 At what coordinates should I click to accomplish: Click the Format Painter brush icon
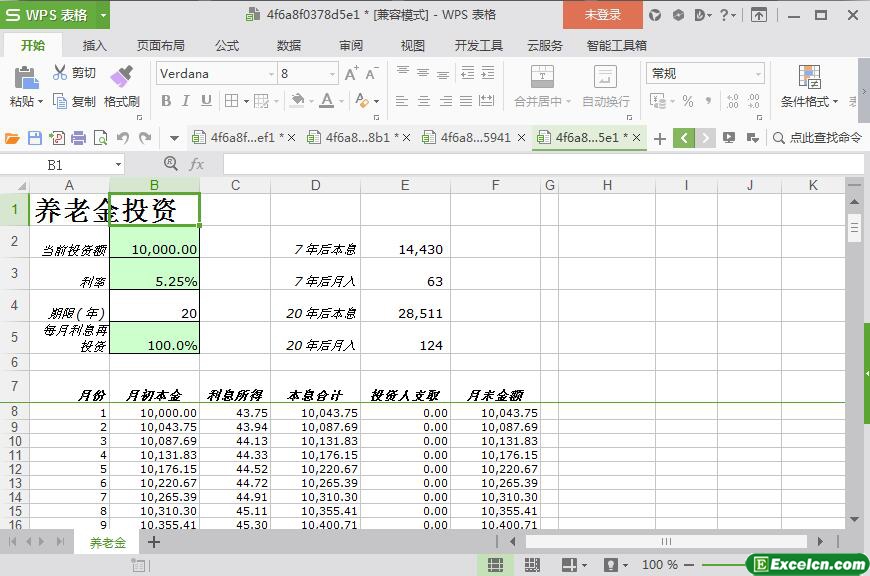point(121,77)
